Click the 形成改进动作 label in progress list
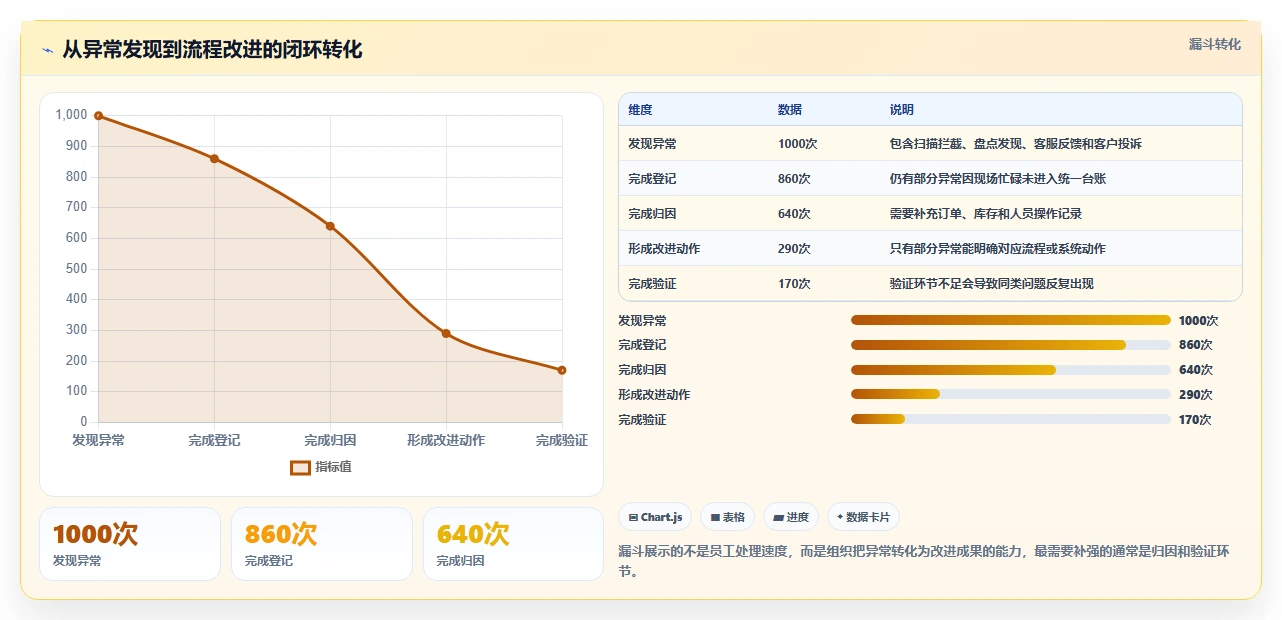This screenshot has height=620, width=1282. coord(654,395)
